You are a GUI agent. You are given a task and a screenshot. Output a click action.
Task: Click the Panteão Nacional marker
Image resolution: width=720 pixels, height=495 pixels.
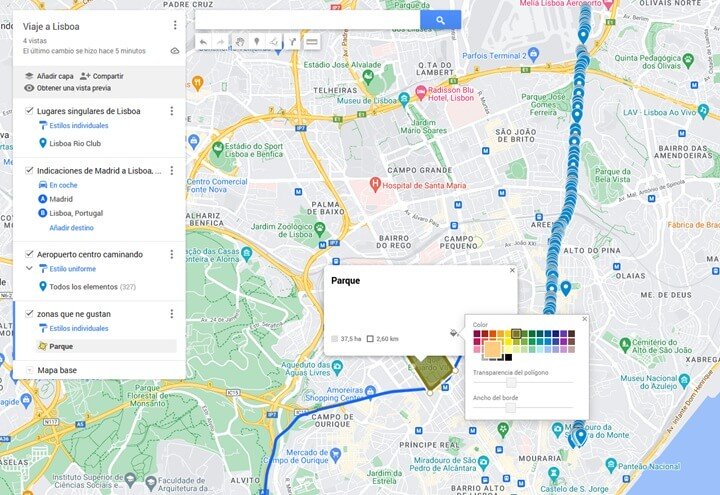[611, 465]
